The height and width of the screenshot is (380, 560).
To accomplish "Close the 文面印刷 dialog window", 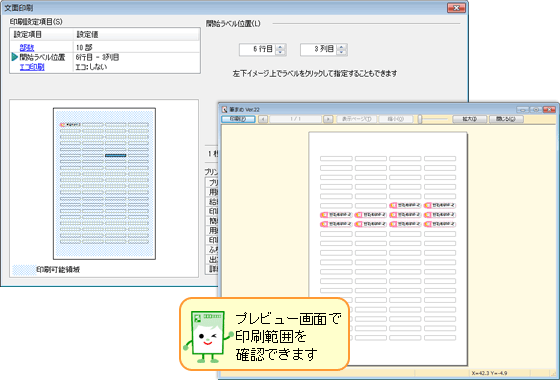I will click(x=456, y=8).
